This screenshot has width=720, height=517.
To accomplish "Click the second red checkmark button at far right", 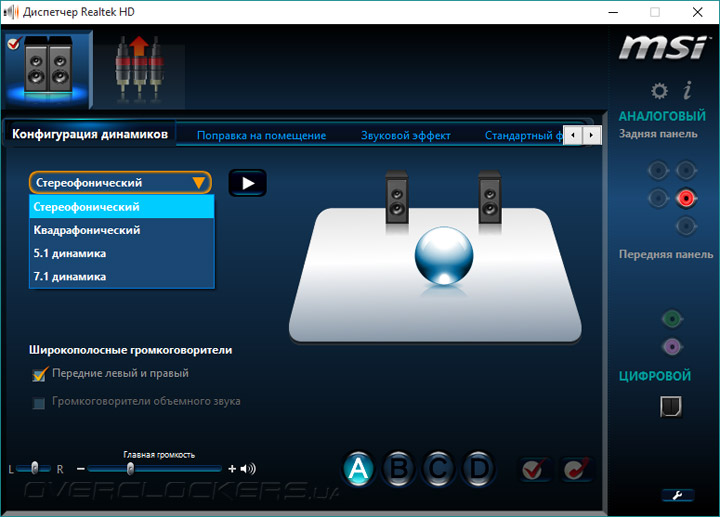I will [576, 469].
